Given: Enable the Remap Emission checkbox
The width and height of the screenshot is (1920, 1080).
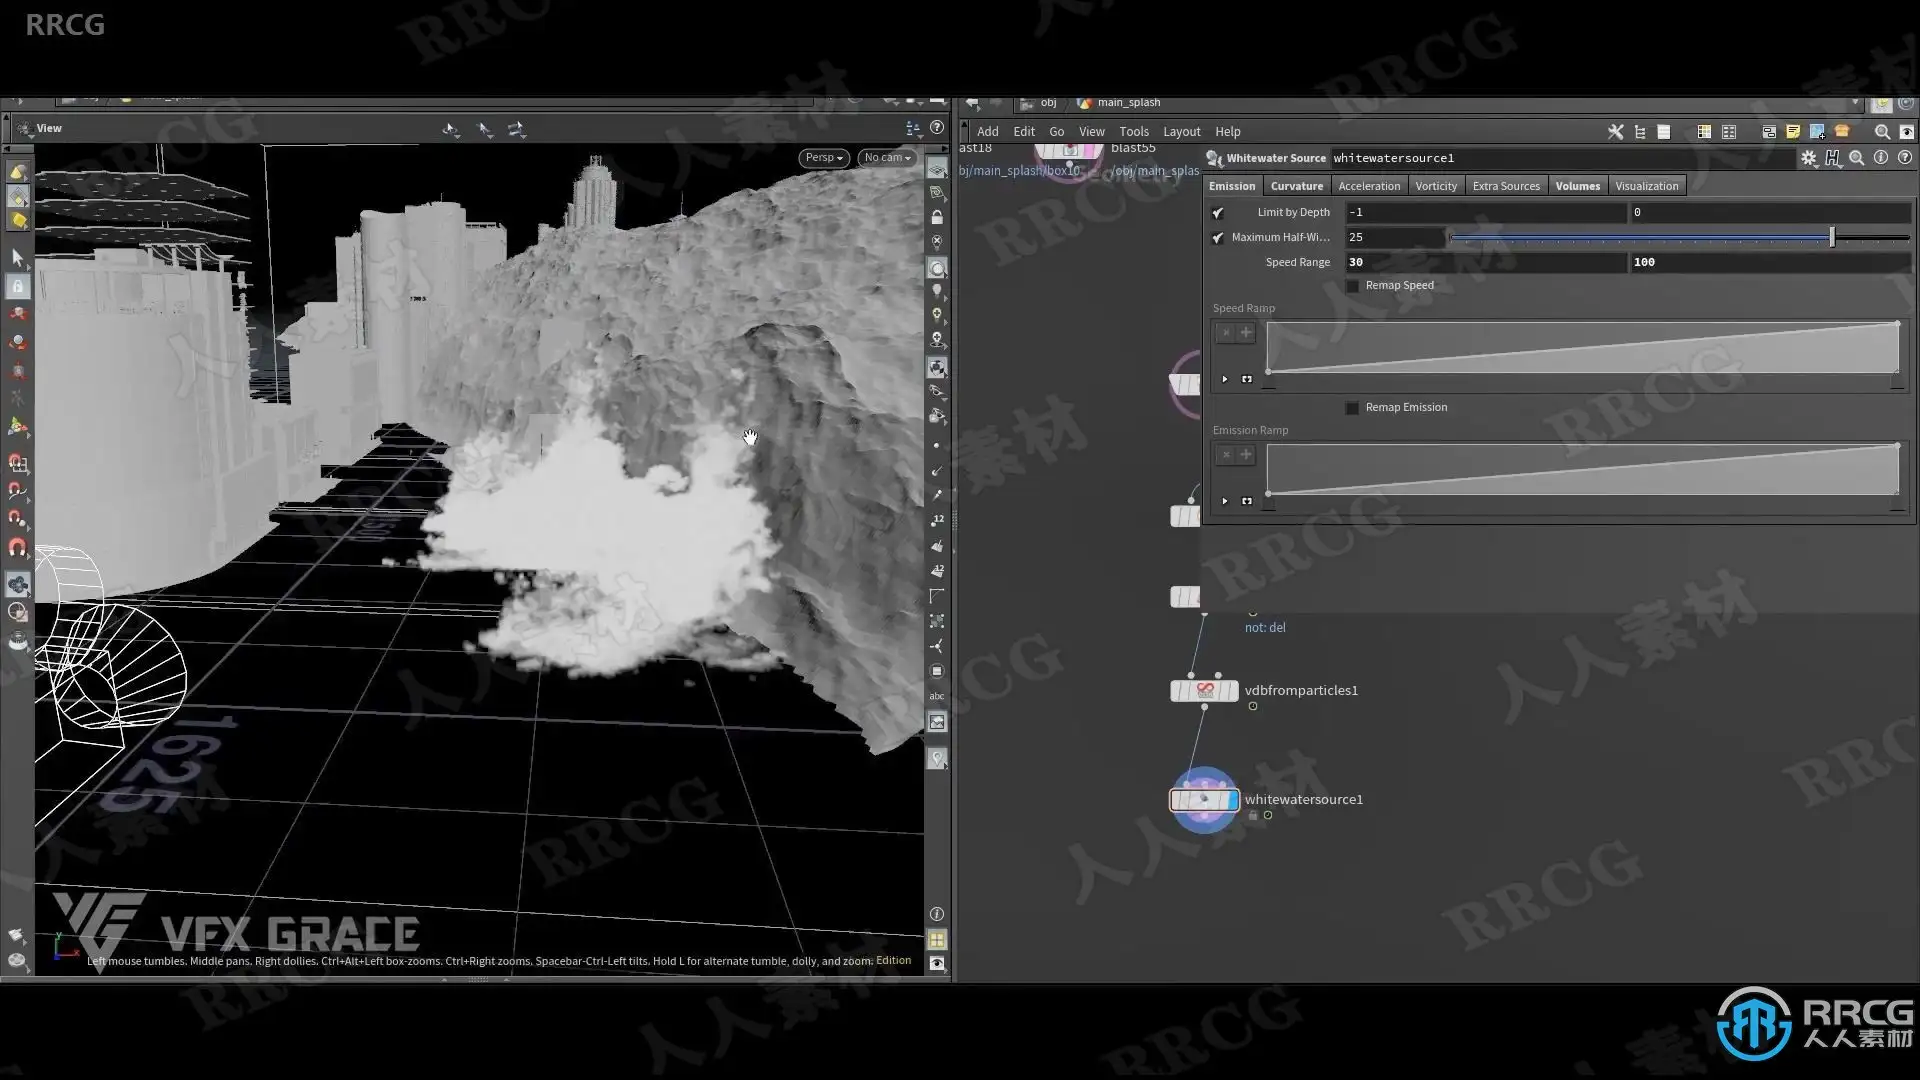Looking at the screenshot, I should pyautogui.click(x=1353, y=408).
